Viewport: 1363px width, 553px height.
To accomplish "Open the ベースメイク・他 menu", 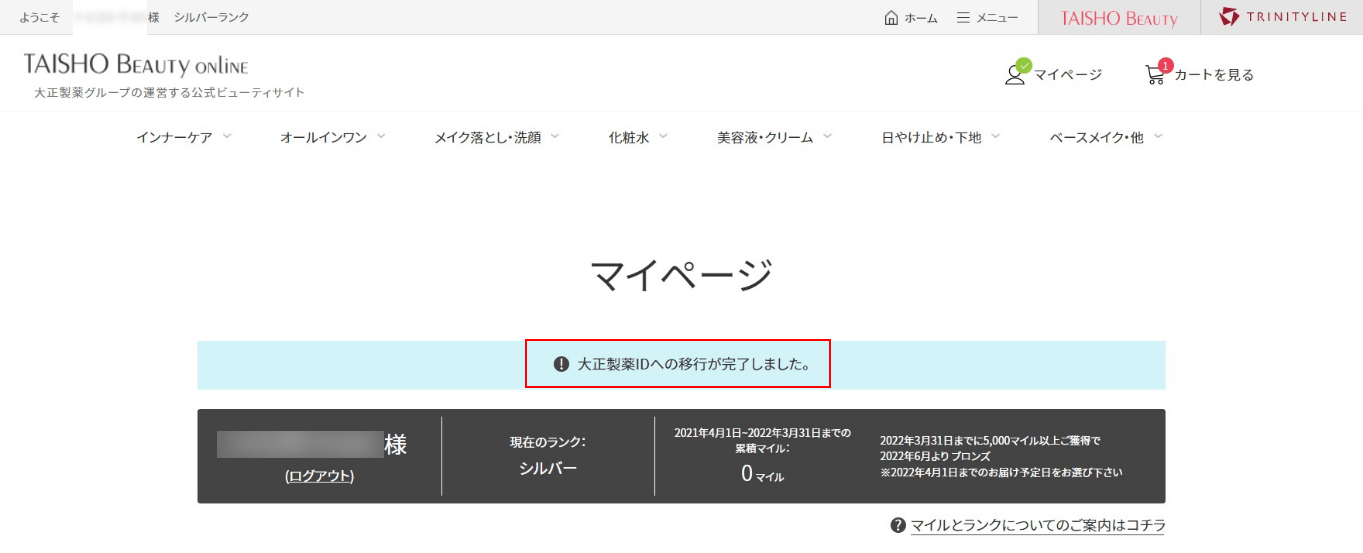I will pyautogui.click(x=1096, y=138).
